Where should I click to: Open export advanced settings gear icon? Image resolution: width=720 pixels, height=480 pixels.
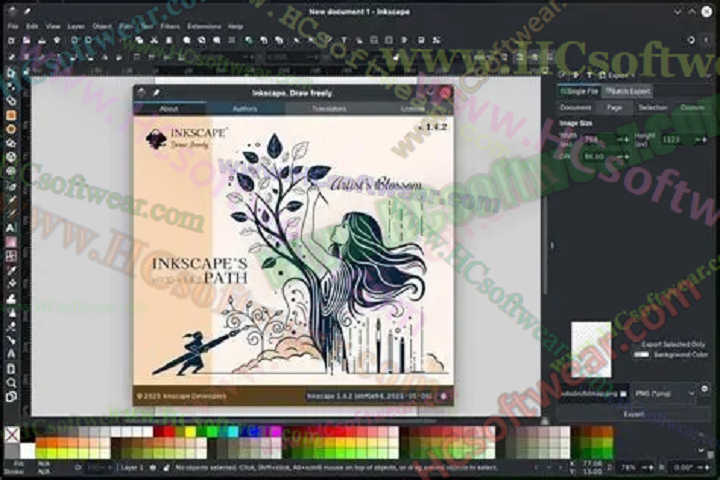click(x=705, y=389)
